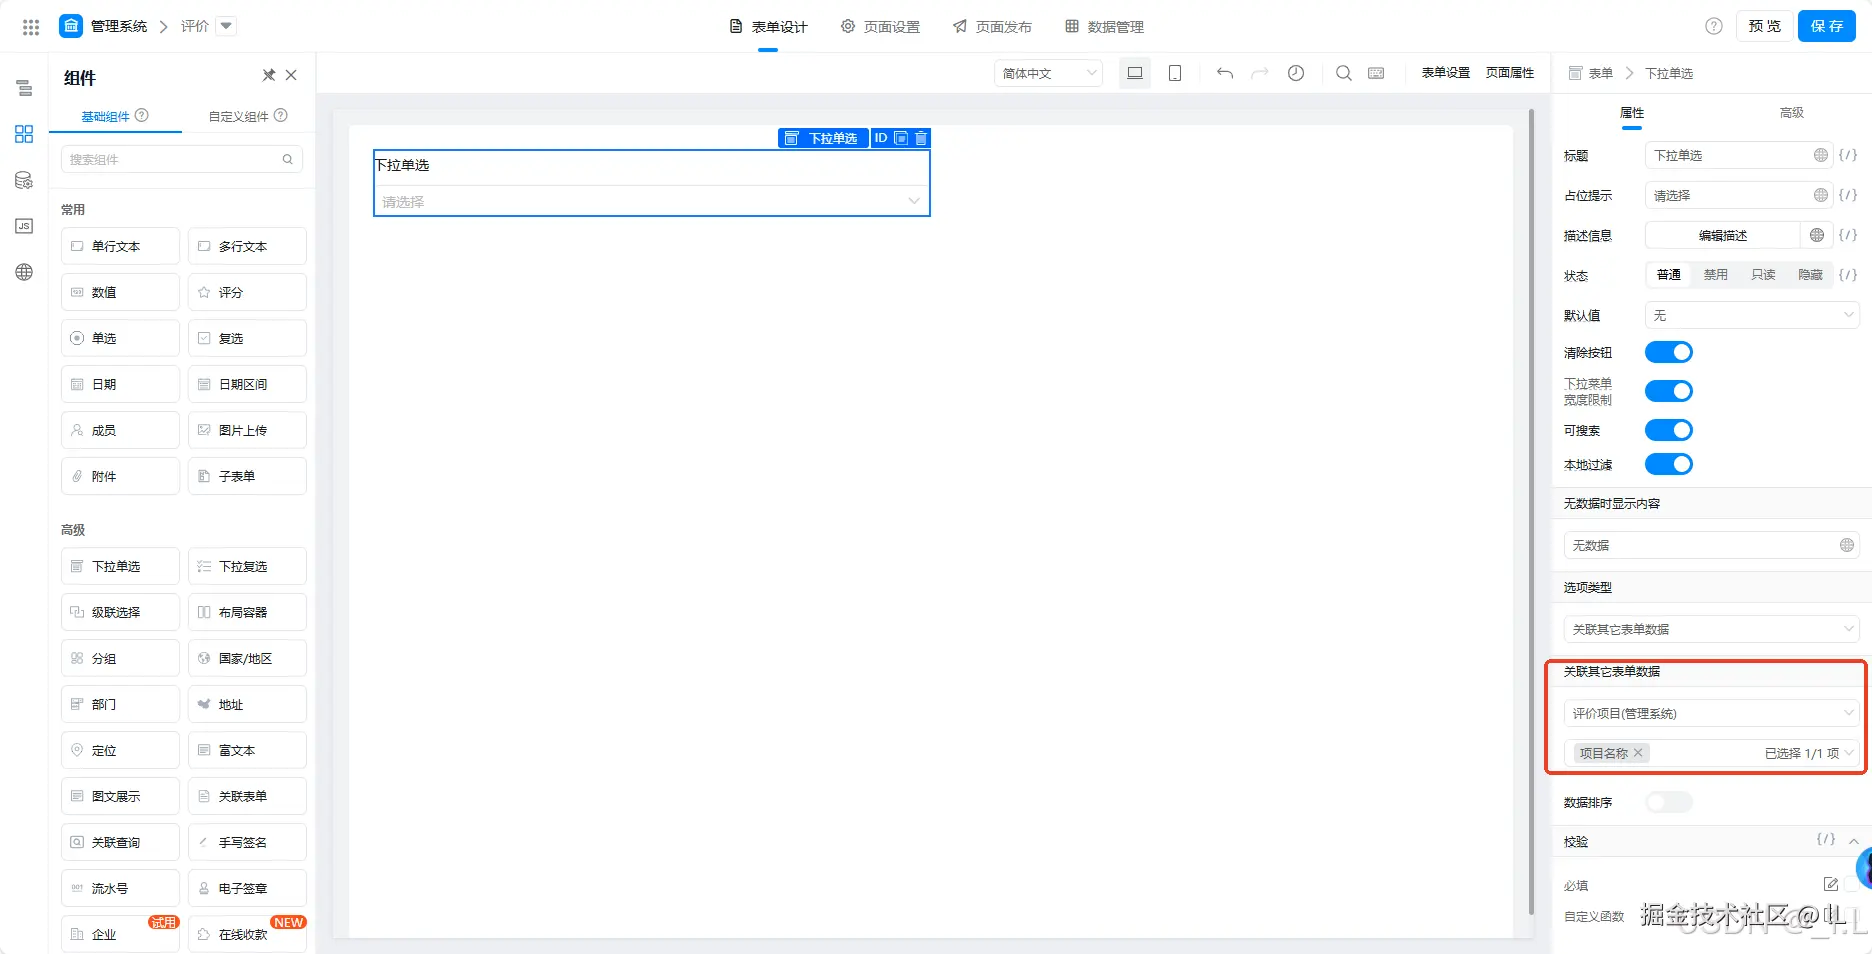
Task: Open the 自定义组件 tab
Action: [248, 116]
